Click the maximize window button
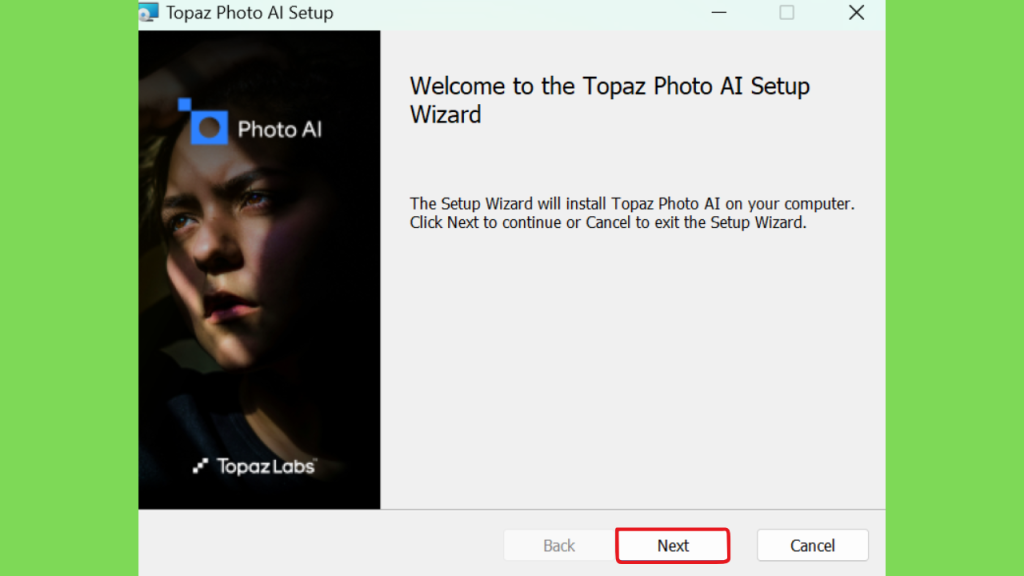 pyautogui.click(x=787, y=12)
